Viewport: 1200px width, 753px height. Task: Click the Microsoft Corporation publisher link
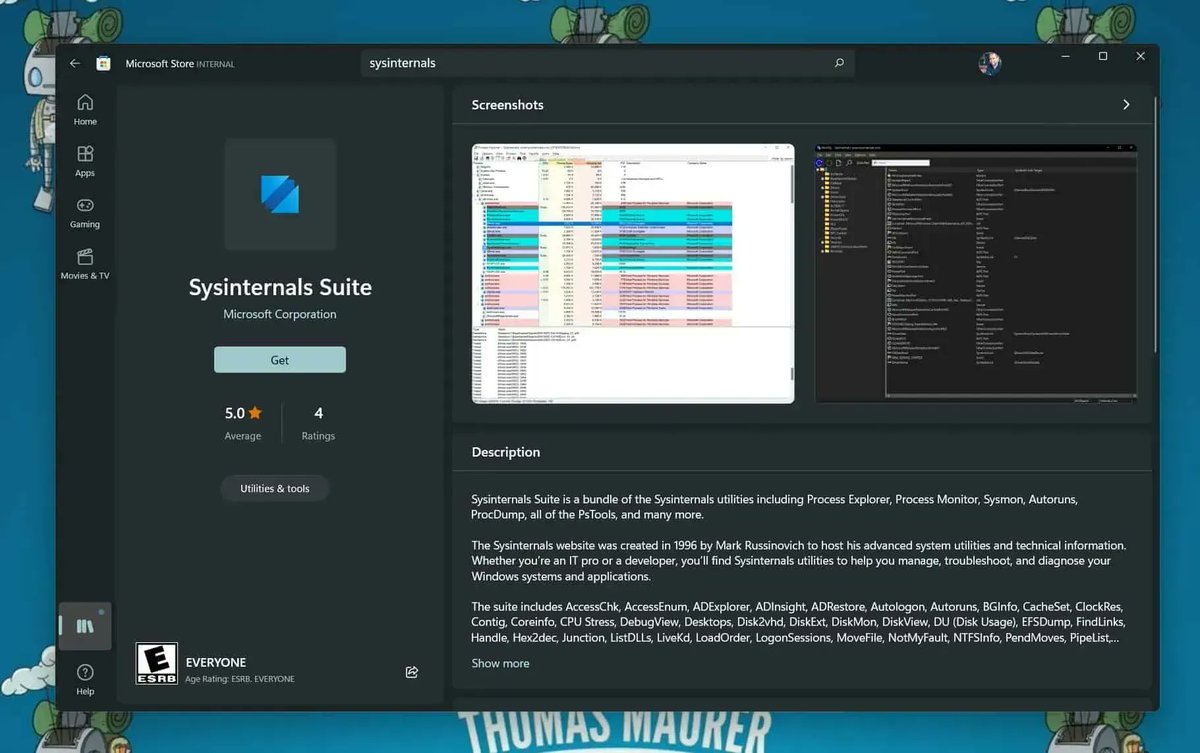[x=280, y=314]
